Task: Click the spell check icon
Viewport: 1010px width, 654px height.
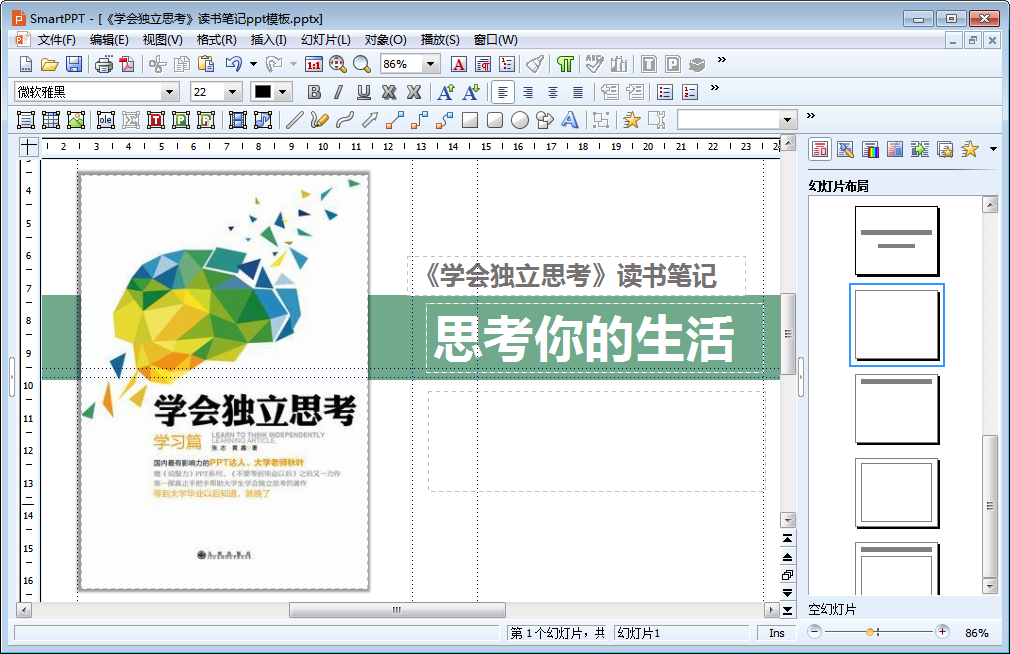Action: pos(595,64)
